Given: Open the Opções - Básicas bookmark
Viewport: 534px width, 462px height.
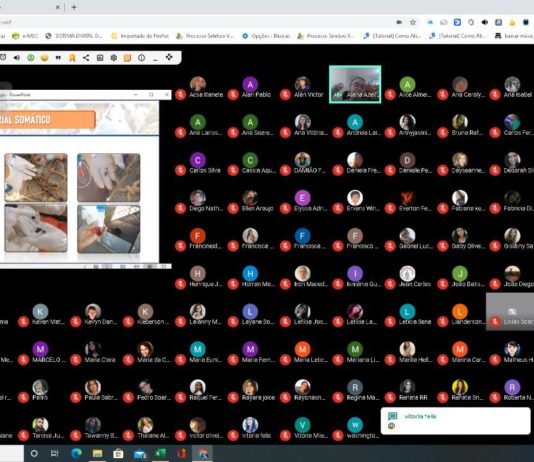Looking at the screenshot, I should [266, 36].
